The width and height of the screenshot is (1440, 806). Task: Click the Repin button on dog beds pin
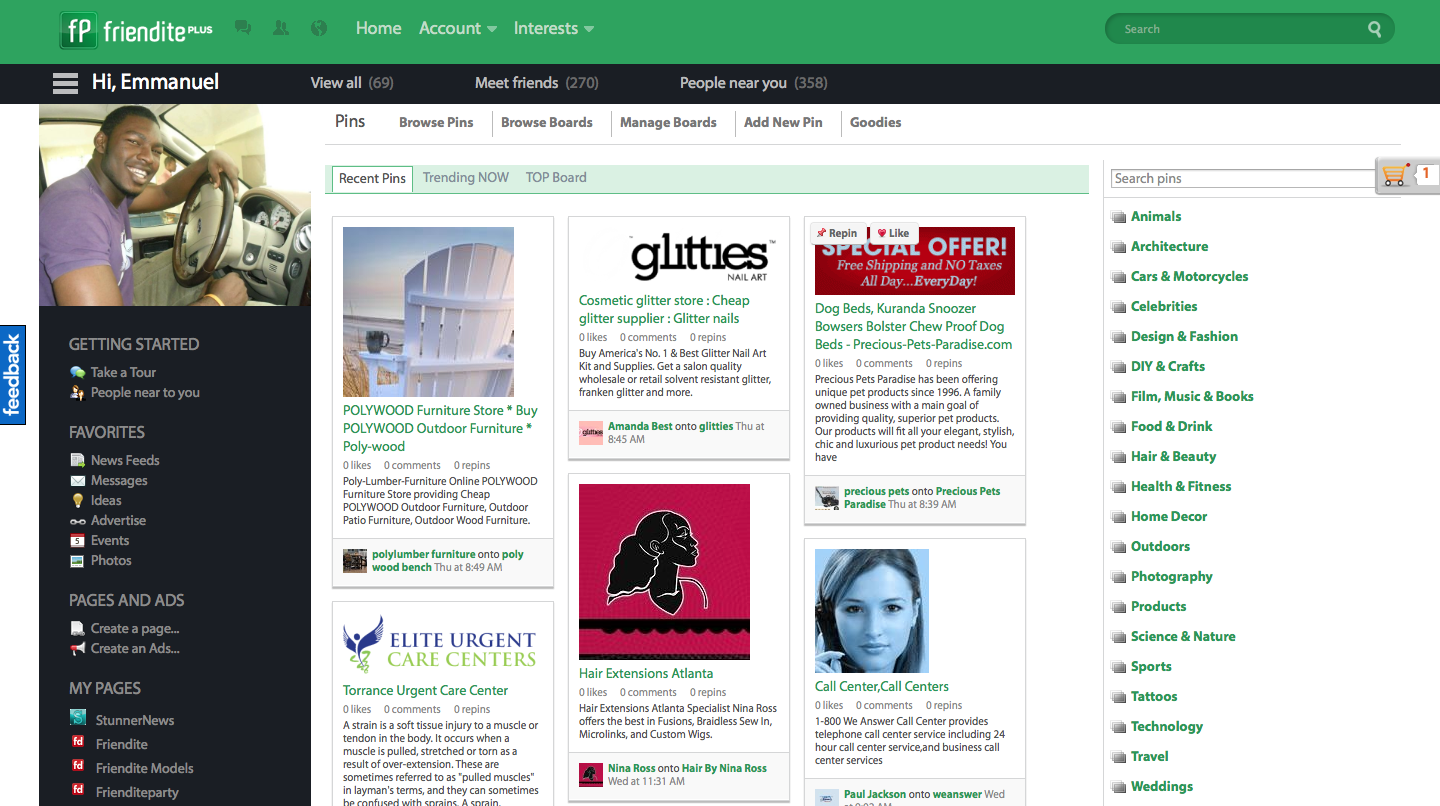[837, 233]
